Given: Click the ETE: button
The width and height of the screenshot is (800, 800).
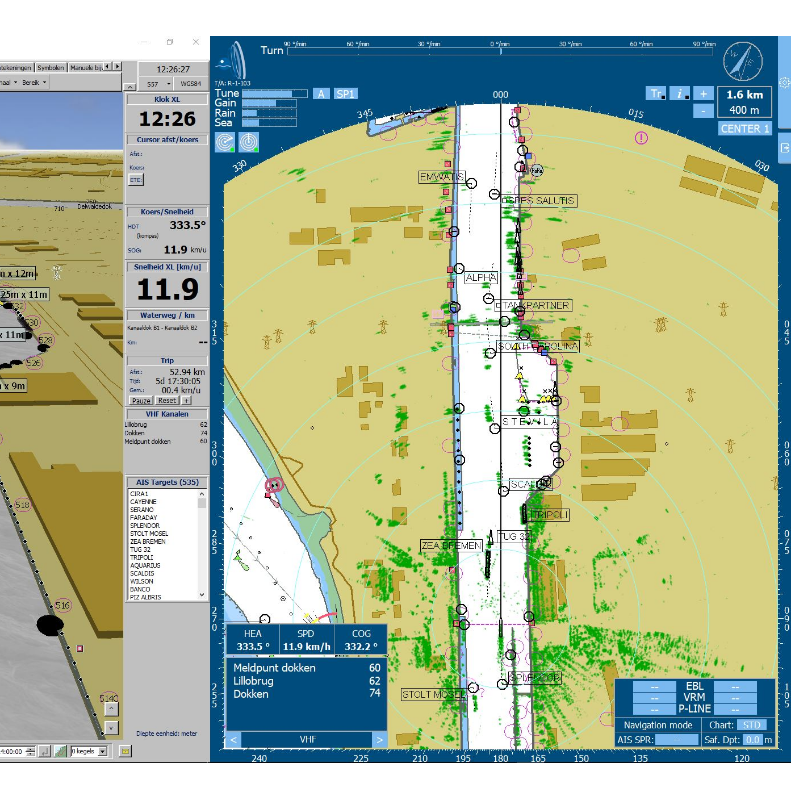Looking at the screenshot, I should point(136,180).
